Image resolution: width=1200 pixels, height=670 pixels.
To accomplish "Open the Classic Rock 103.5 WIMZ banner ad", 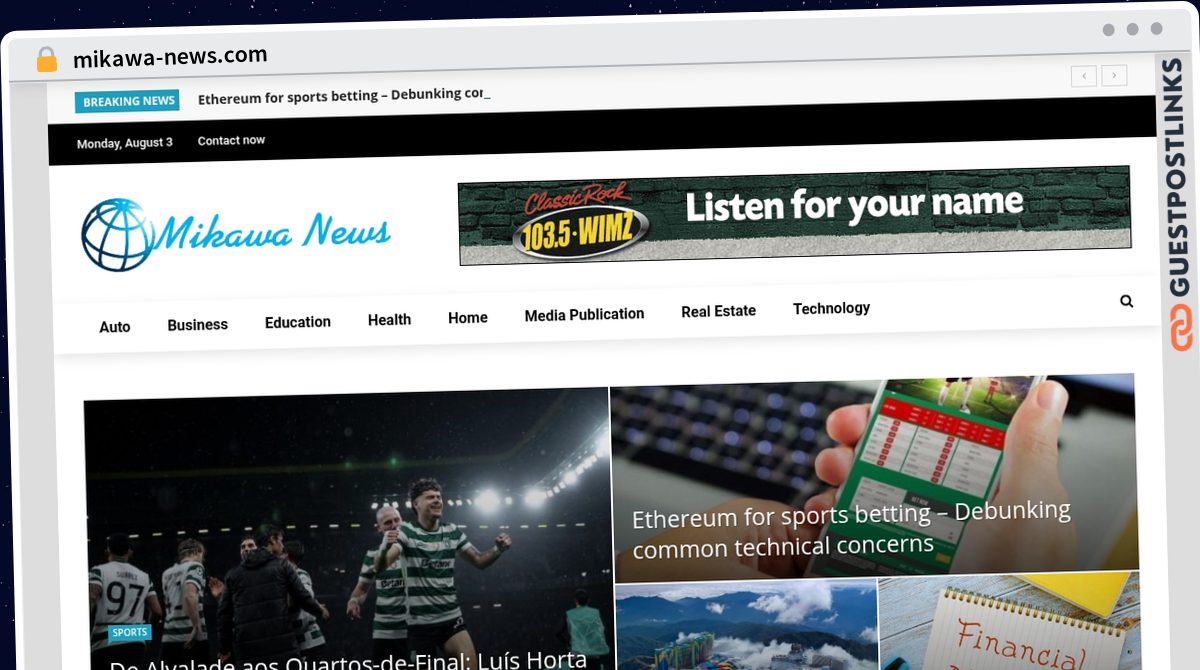I will pyautogui.click(x=795, y=215).
